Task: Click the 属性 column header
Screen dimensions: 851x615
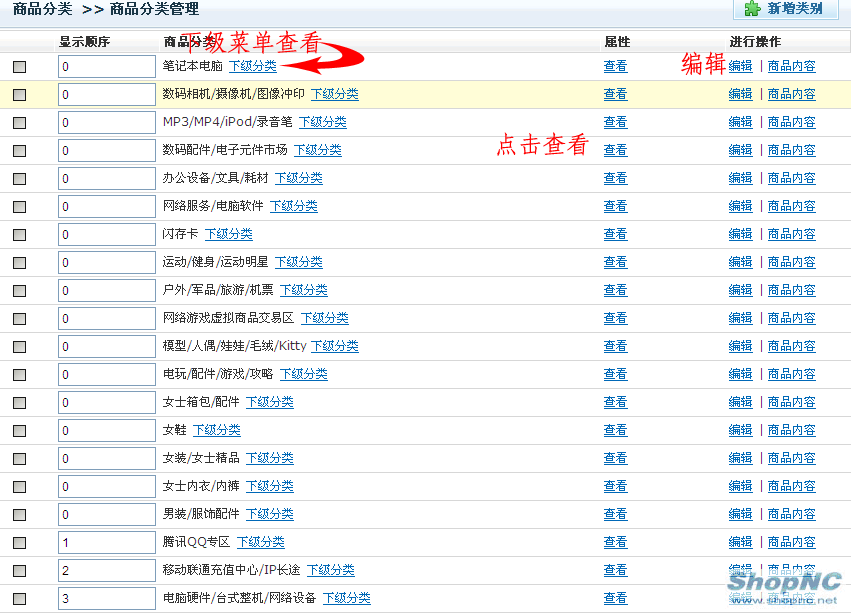Action: 617,42
